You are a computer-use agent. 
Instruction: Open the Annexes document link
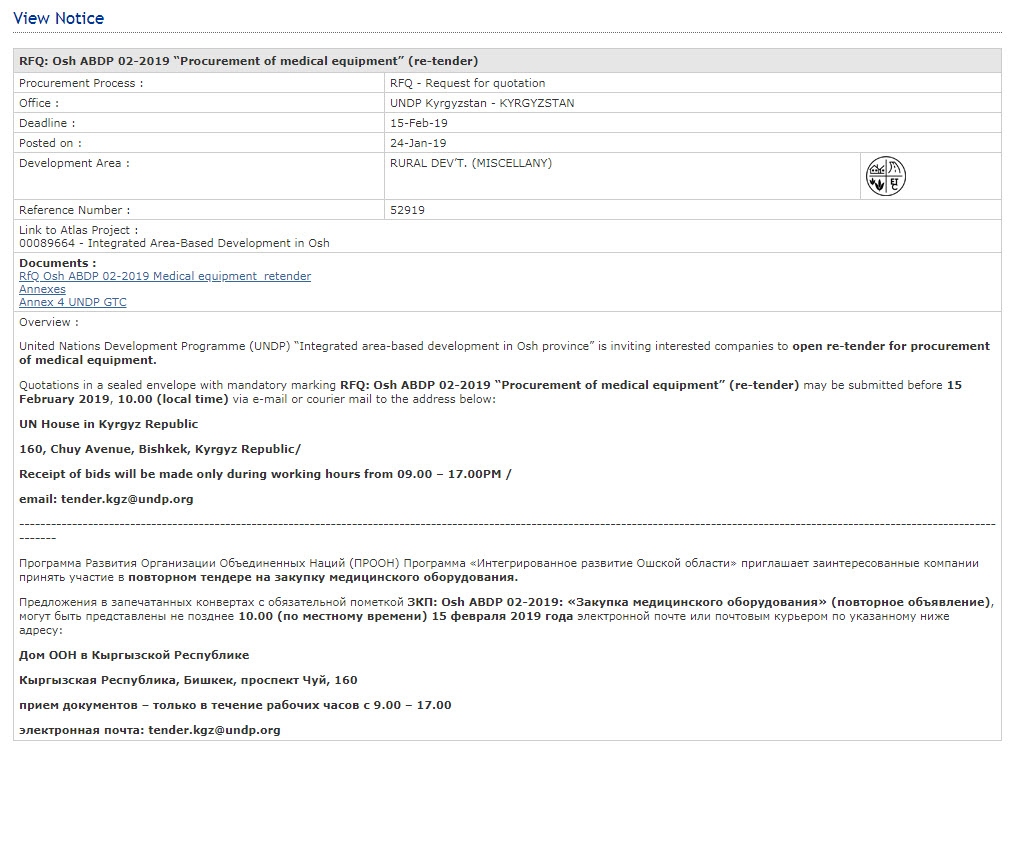click(x=42, y=289)
